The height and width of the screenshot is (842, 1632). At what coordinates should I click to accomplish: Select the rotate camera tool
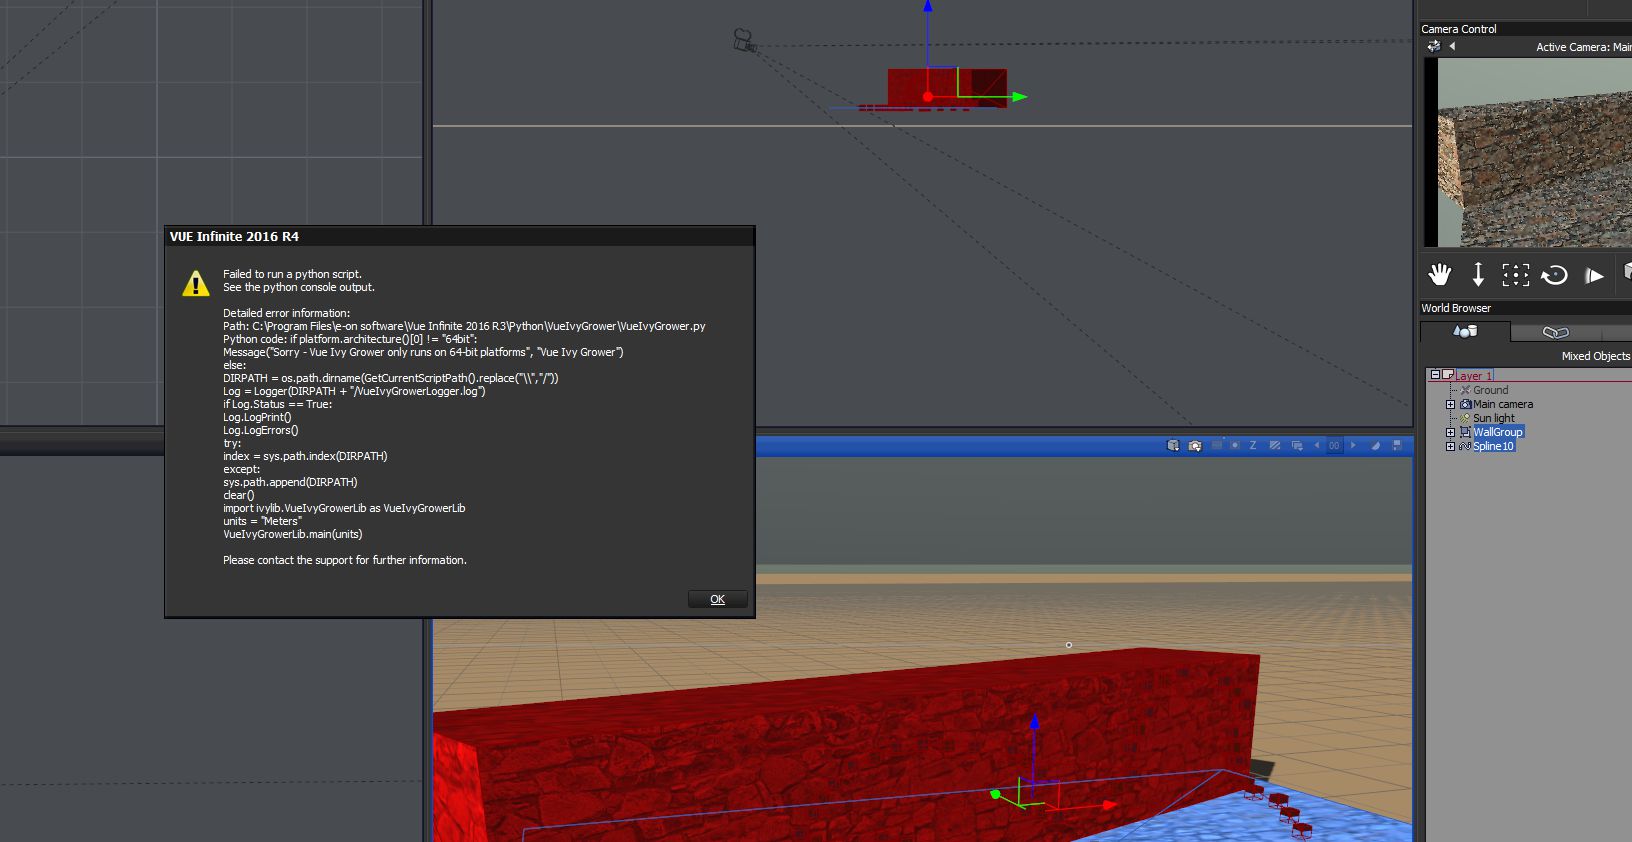tap(1554, 275)
